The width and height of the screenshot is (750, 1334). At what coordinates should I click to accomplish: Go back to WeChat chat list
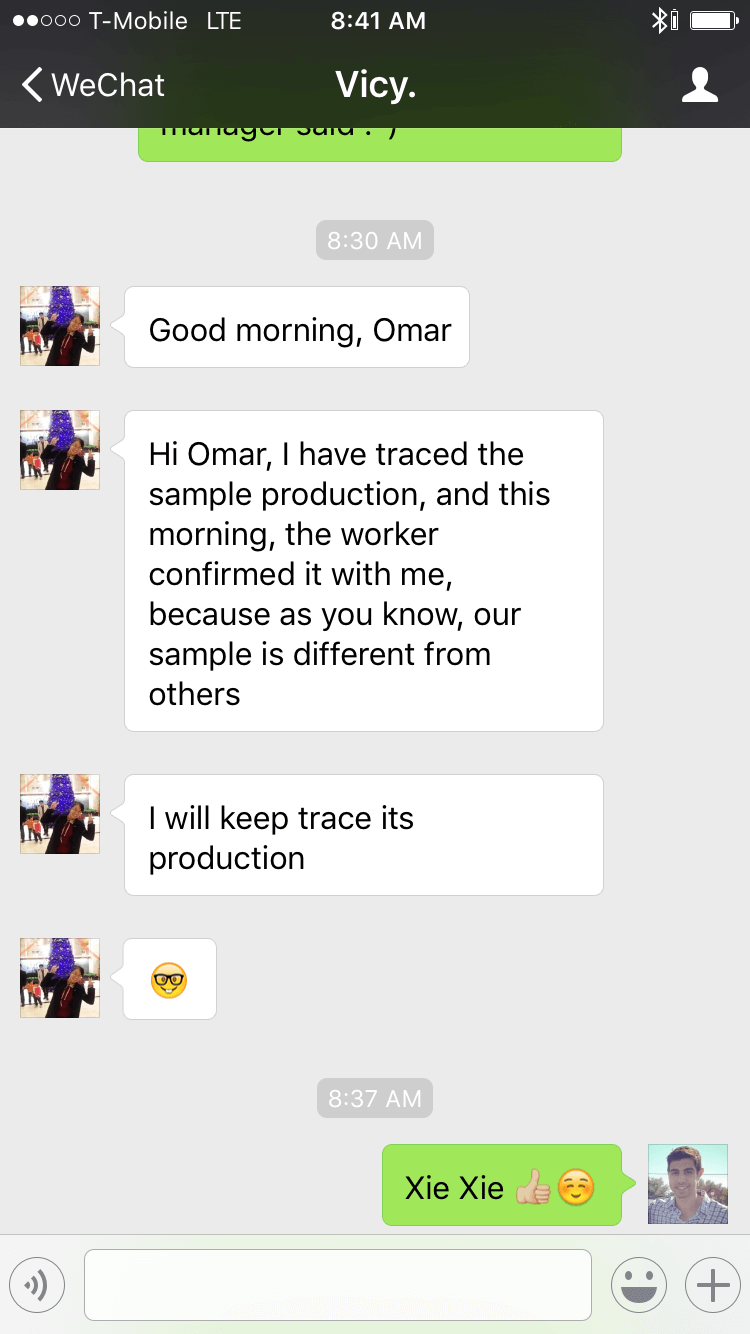pyautogui.click(x=93, y=85)
